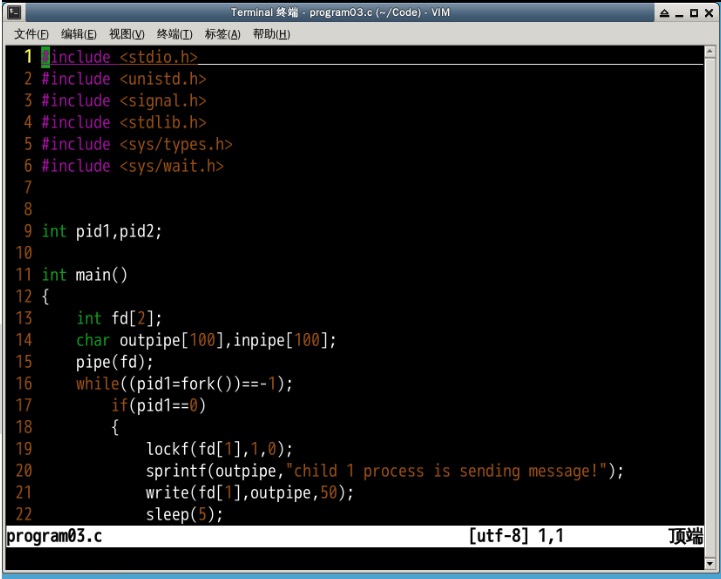Open the 视图(V) menu
This screenshot has height=579, width=721.
[127, 34]
